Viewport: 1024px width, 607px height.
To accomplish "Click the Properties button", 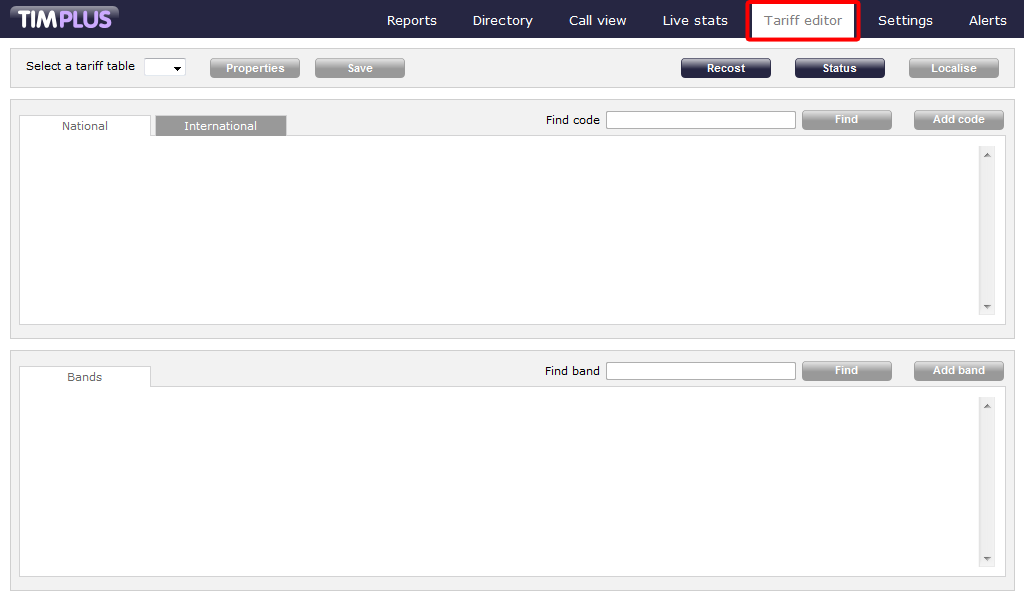I will tap(255, 68).
